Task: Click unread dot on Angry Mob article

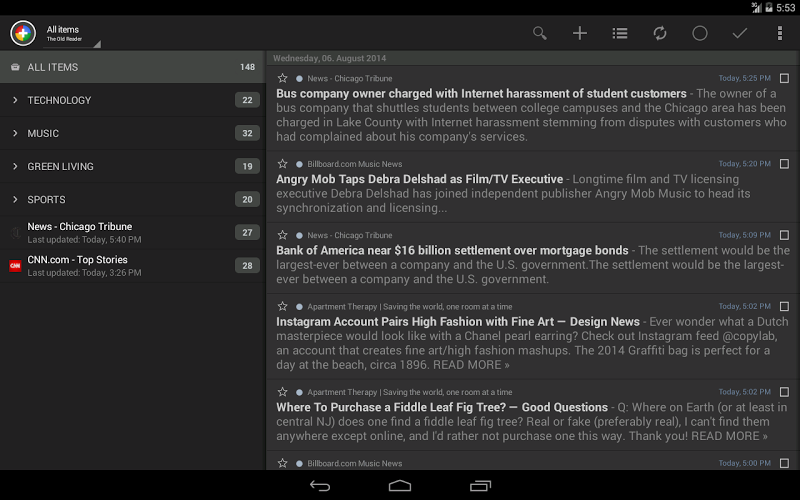Action: click(299, 164)
